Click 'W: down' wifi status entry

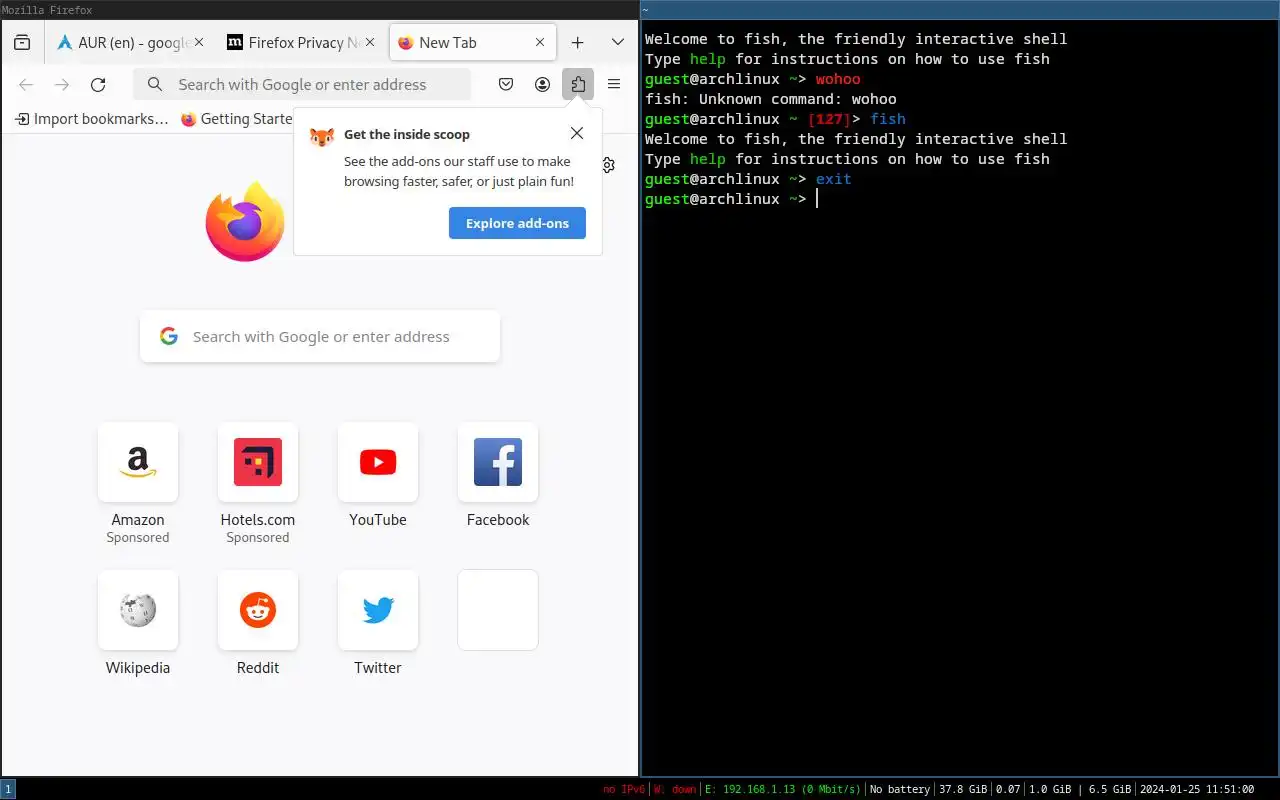coord(675,790)
